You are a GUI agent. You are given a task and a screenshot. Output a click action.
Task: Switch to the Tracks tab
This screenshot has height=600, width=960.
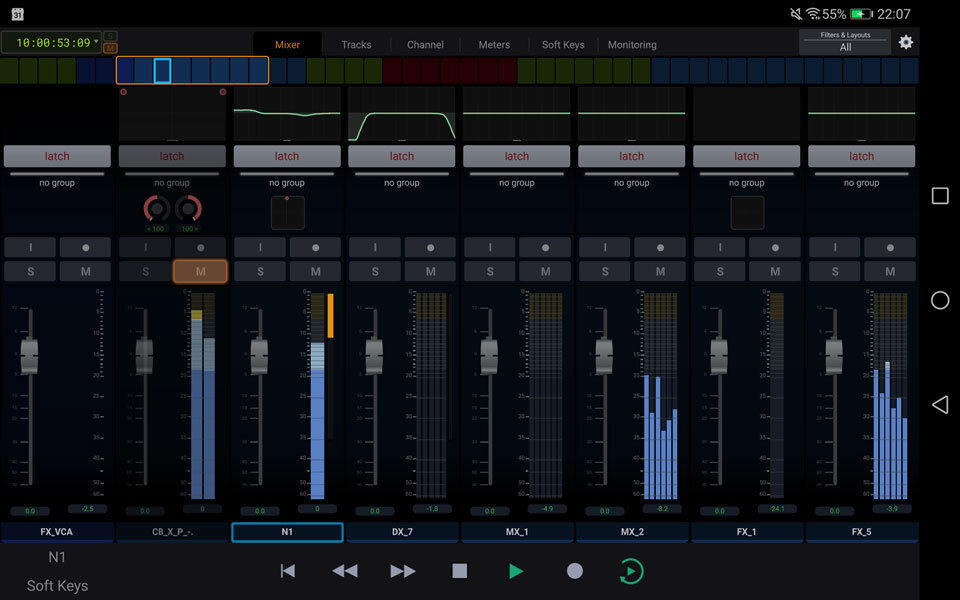pyautogui.click(x=355, y=44)
